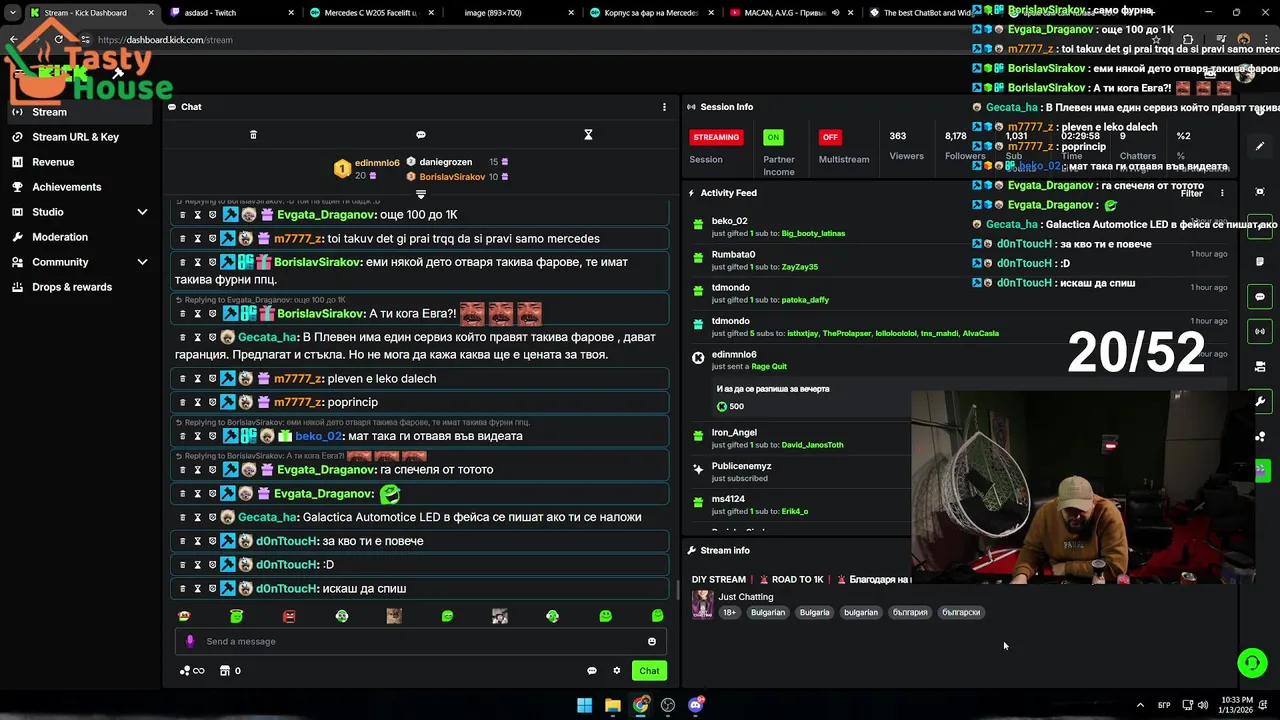Switch БГР keyboard language in tray

[1164, 705]
